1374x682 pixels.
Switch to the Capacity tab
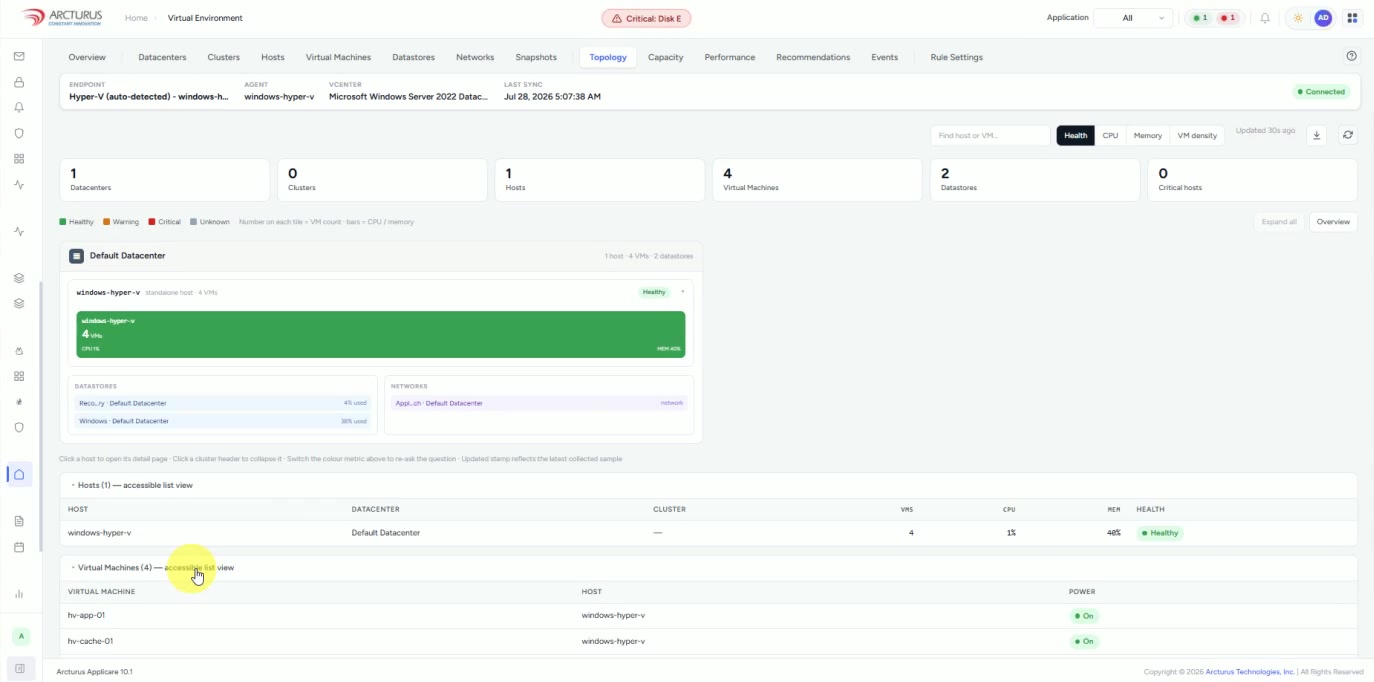[665, 57]
